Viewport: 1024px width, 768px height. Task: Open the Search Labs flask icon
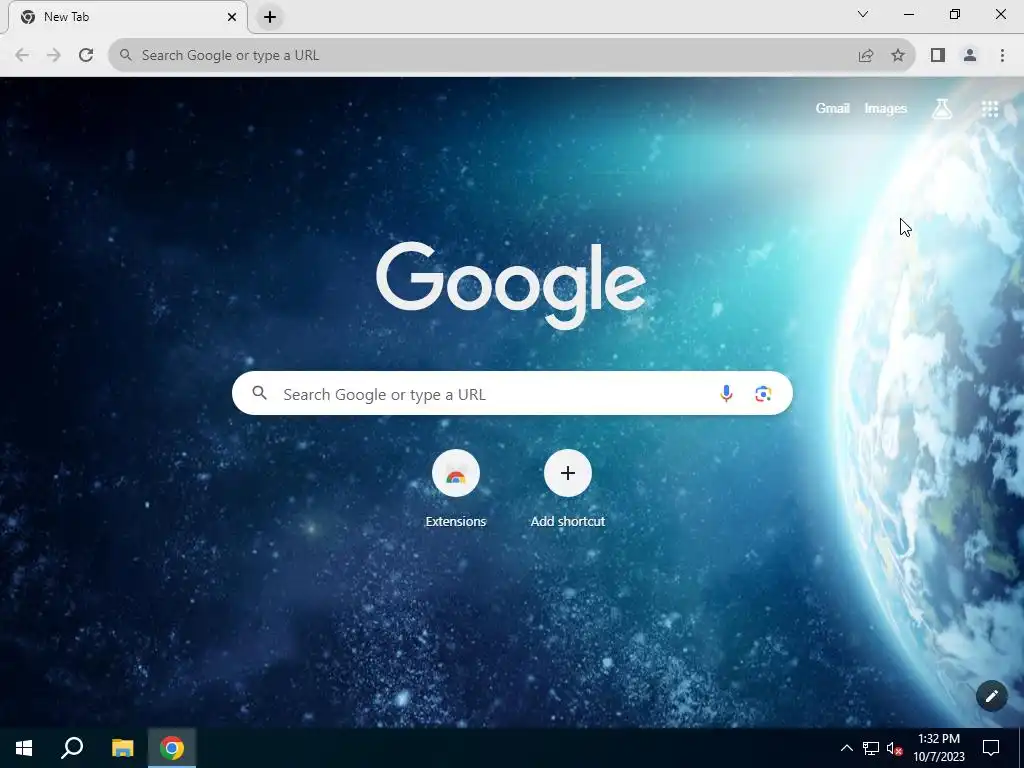click(942, 108)
